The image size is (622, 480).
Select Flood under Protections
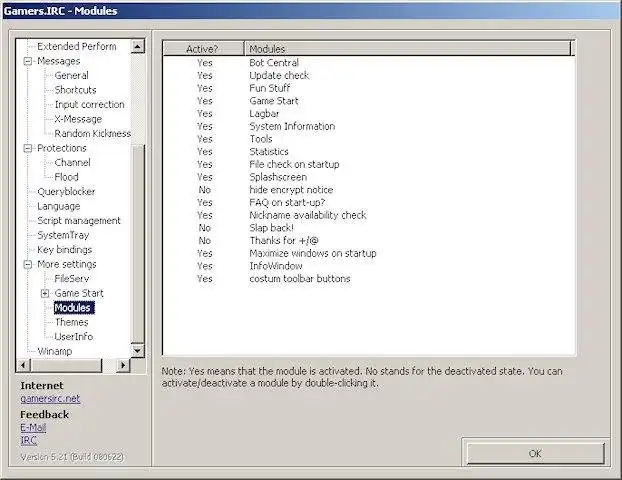click(66, 177)
